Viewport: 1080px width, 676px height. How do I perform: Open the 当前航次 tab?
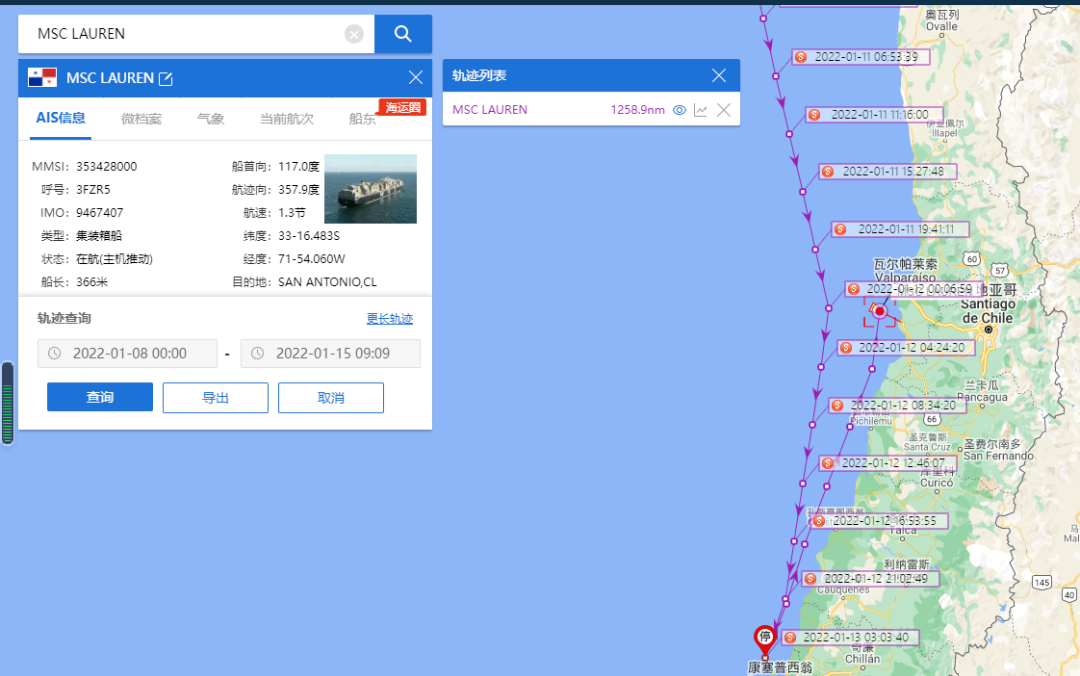pyautogui.click(x=287, y=119)
